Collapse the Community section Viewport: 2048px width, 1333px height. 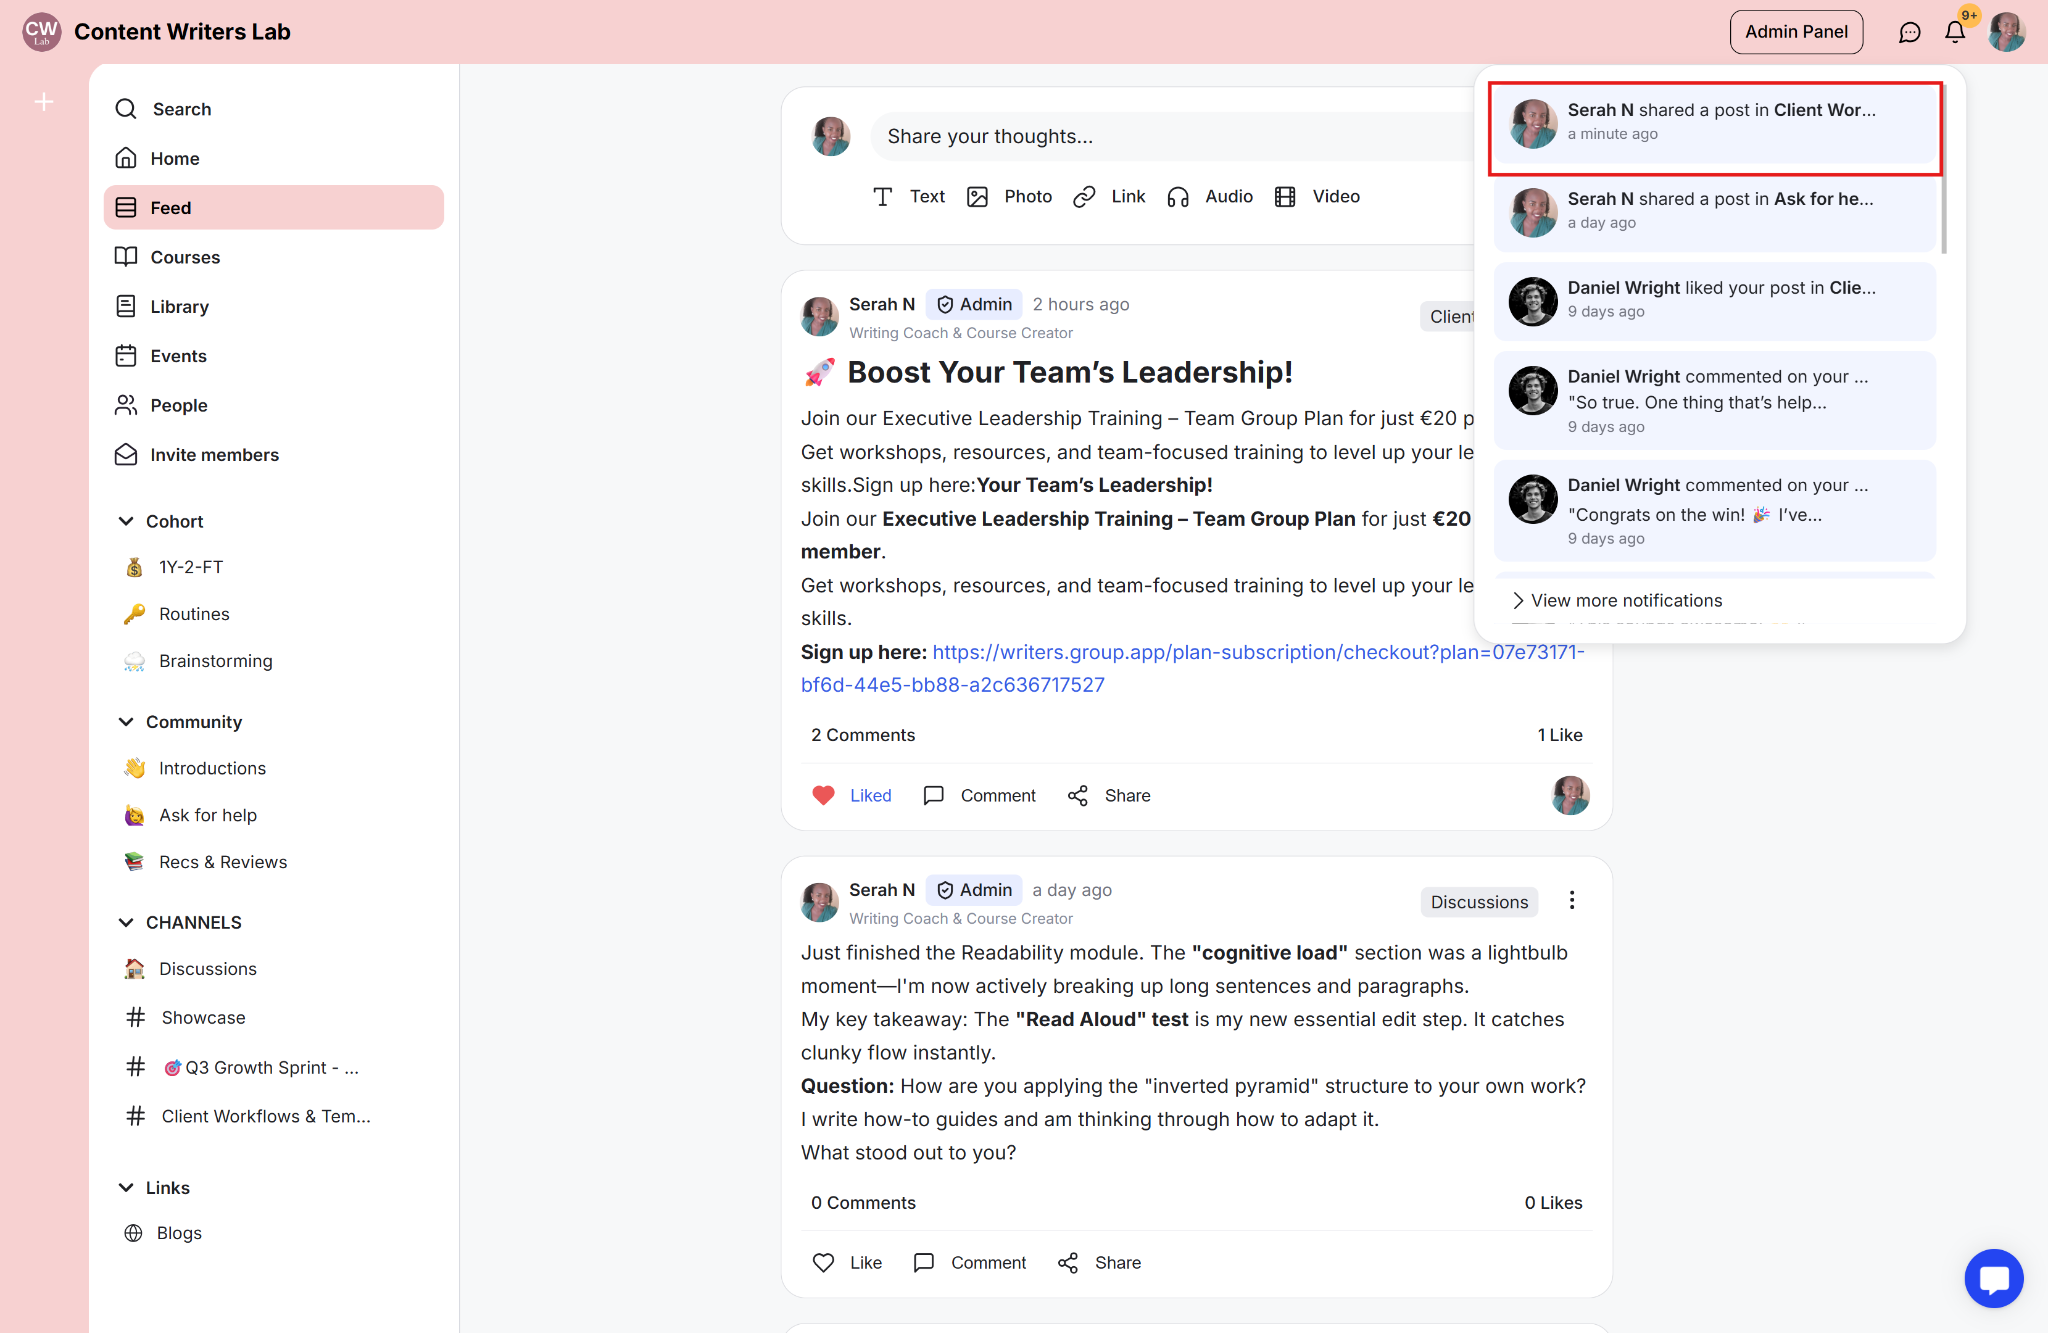126,722
